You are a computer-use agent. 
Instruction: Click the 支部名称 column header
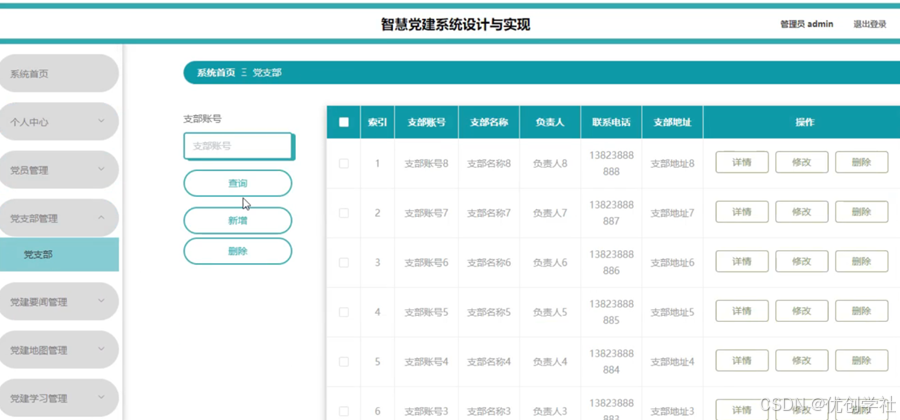click(x=489, y=122)
